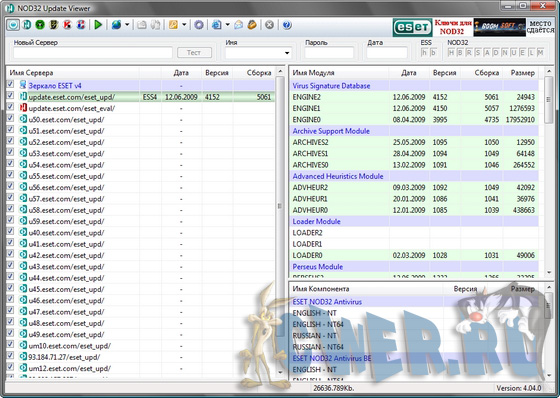Open dropdown arrow next to key icon
The image size is (560, 398).
click(184, 25)
